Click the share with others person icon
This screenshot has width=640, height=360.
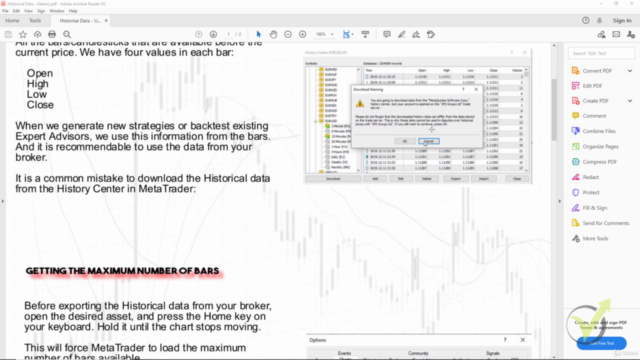coord(631,34)
